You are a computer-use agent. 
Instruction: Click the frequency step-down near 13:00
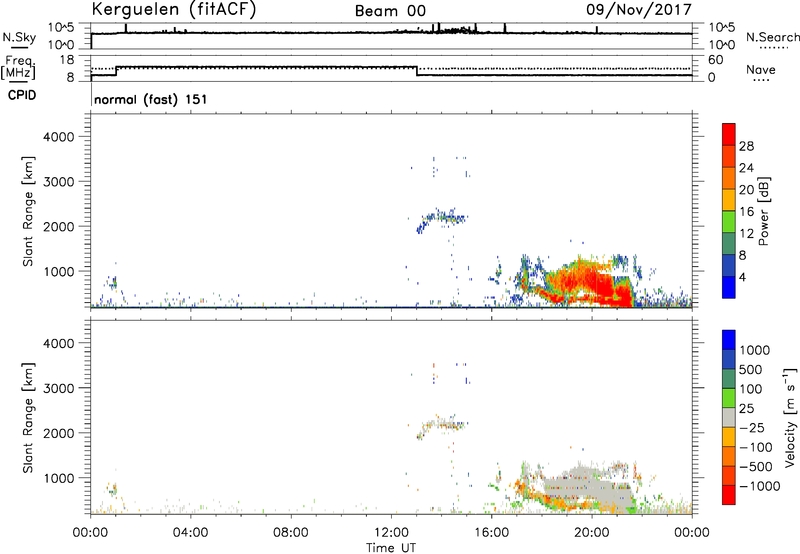click(x=417, y=71)
